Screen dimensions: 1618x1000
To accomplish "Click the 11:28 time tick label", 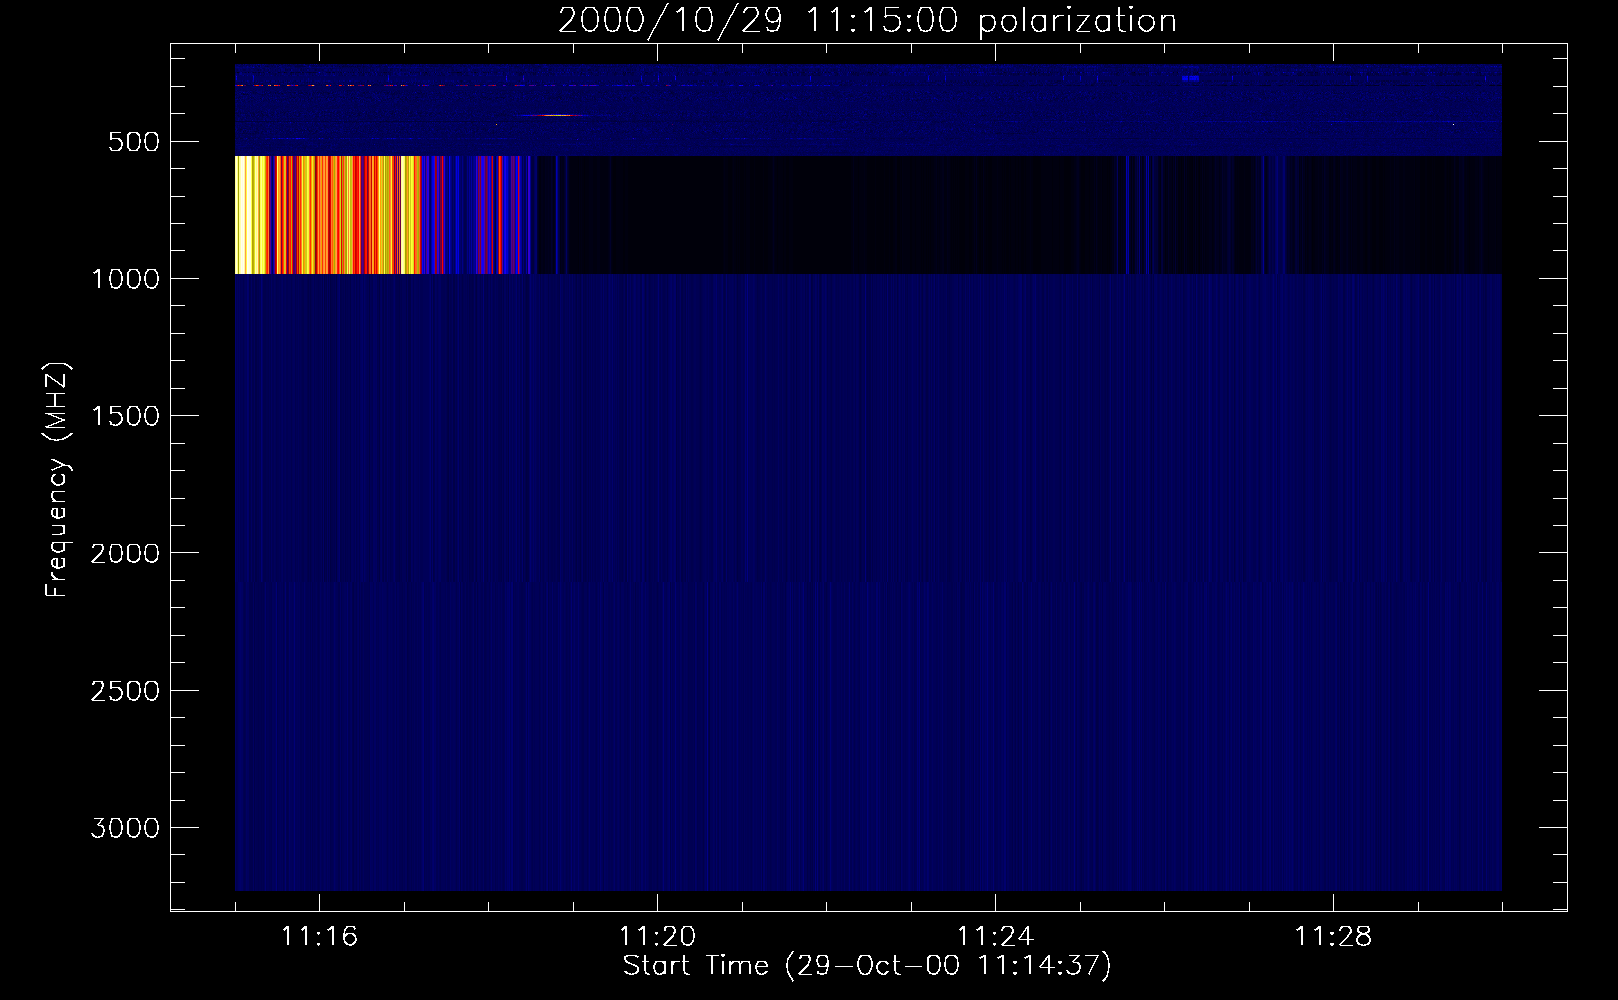I will click(x=1334, y=937).
